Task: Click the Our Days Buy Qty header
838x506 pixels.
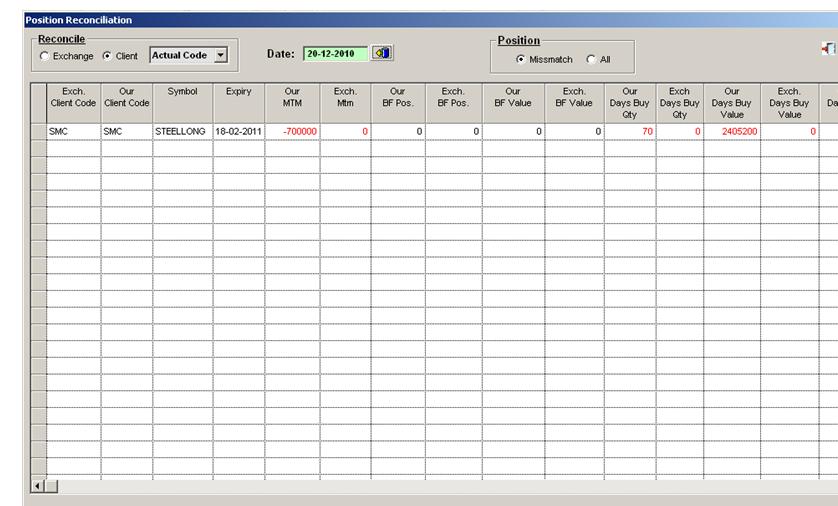Action: [x=629, y=102]
